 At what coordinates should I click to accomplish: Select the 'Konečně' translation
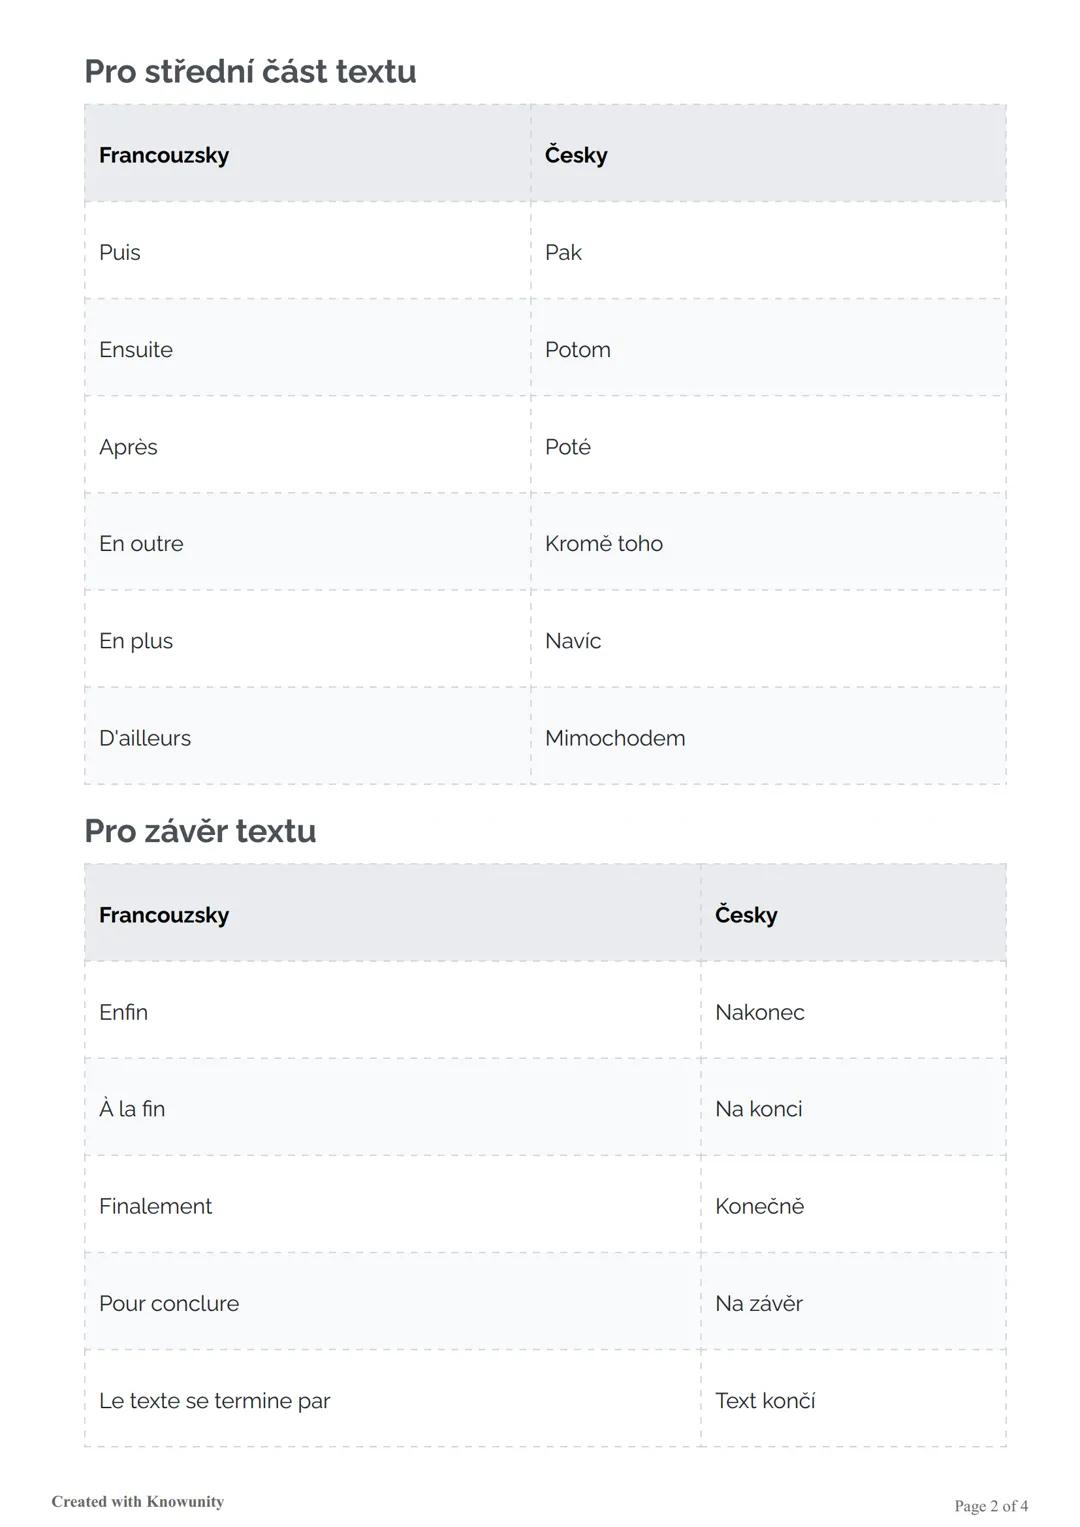pyautogui.click(x=759, y=1206)
